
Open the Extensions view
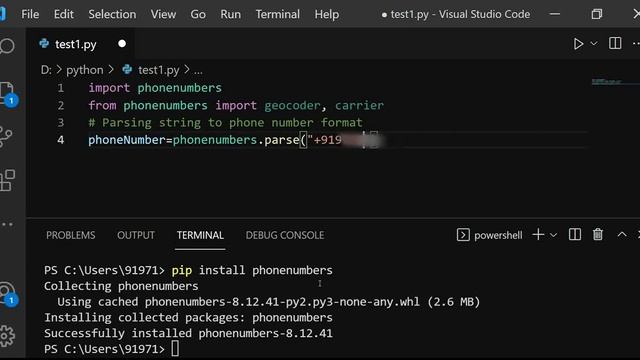tap(7, 180)
